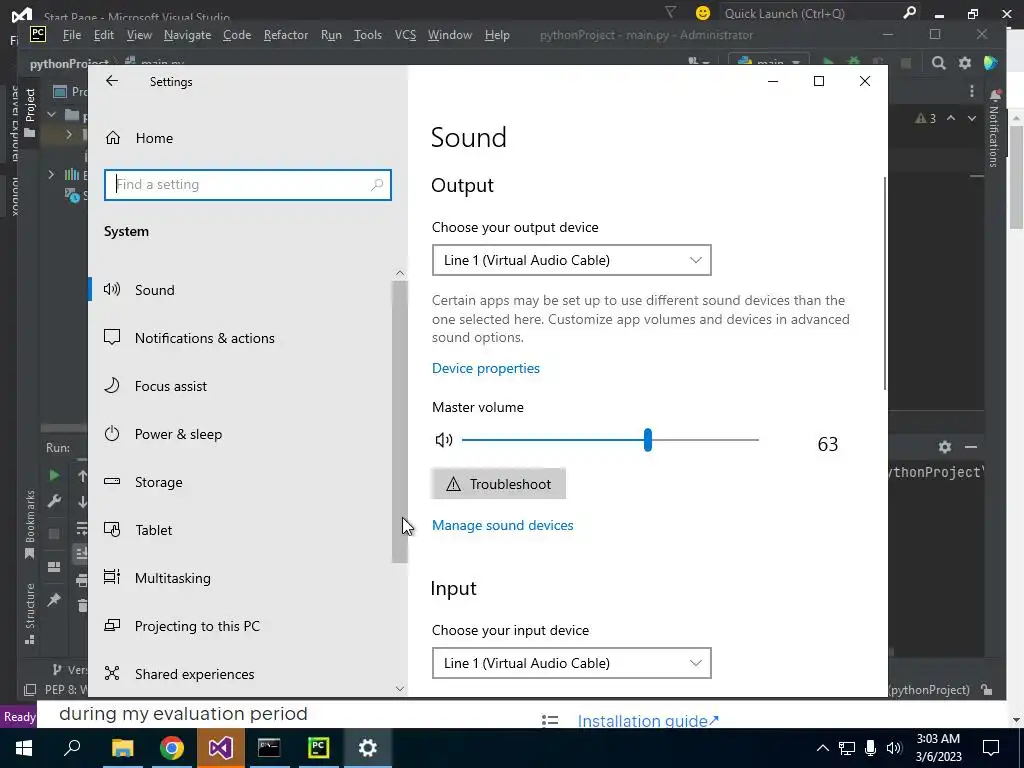
Task: Click Visual Studio Quick Launch search box
Action: tap(810, 13)
